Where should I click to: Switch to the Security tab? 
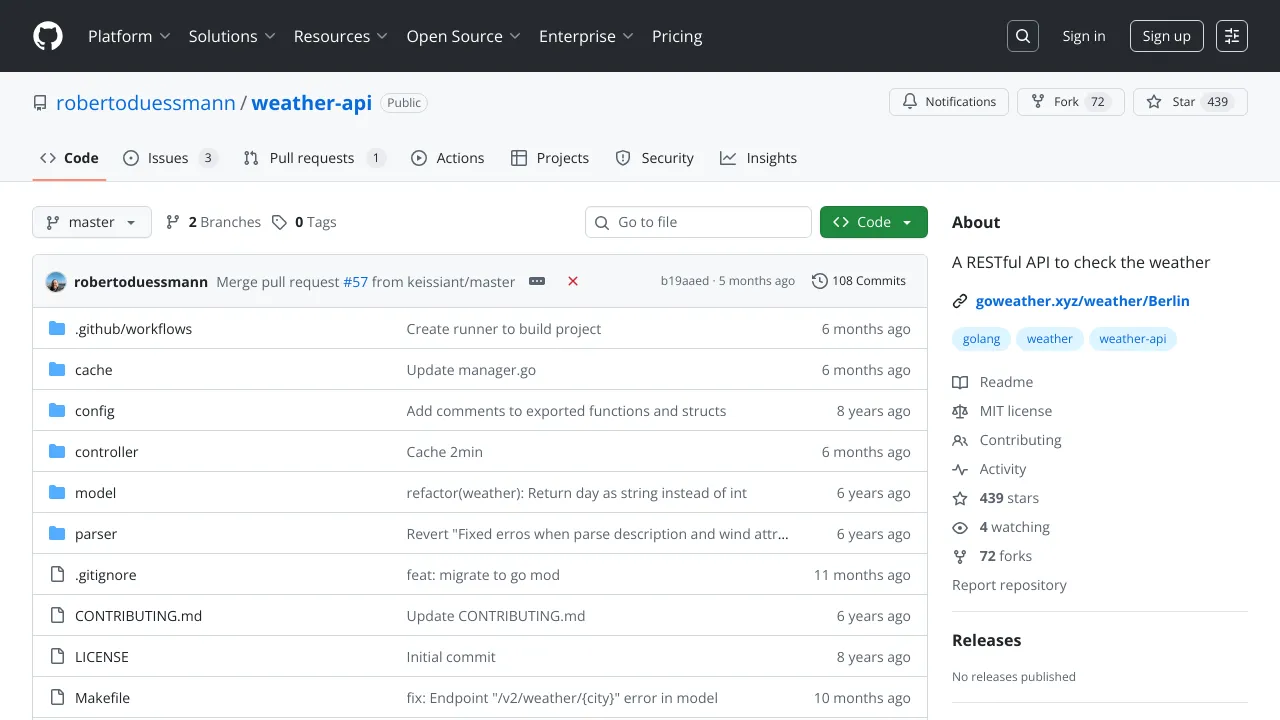point(655,158)
